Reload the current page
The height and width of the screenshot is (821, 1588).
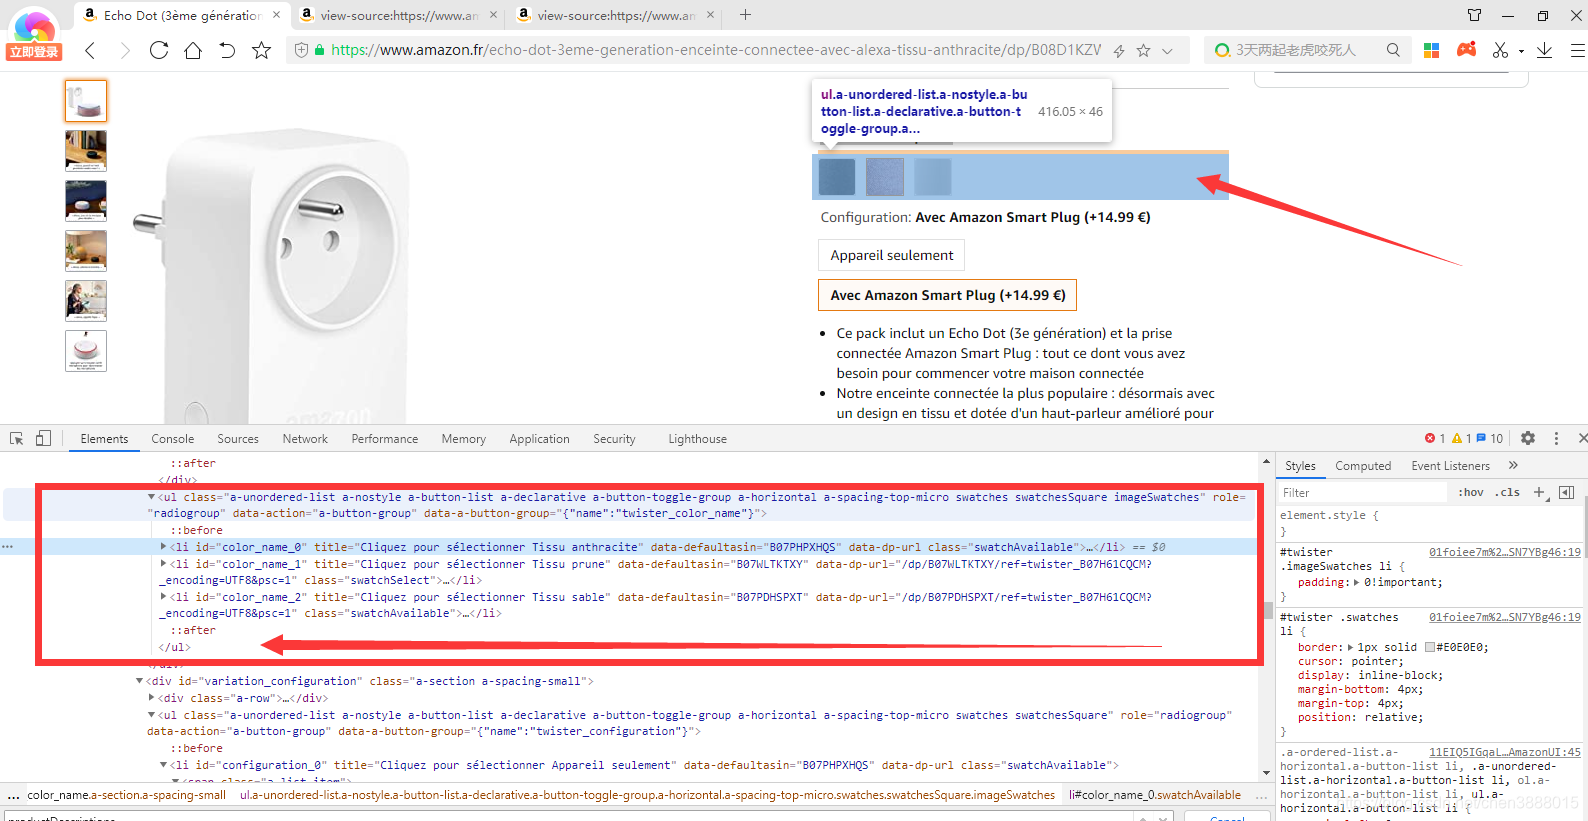pos(159,50)
